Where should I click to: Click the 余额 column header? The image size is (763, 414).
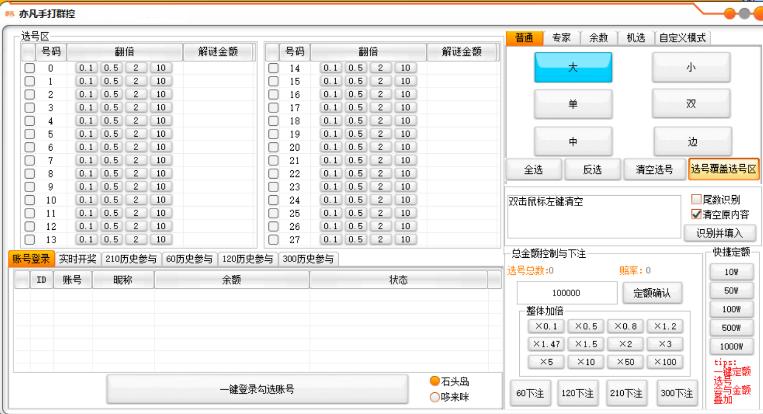click(232, 280)
